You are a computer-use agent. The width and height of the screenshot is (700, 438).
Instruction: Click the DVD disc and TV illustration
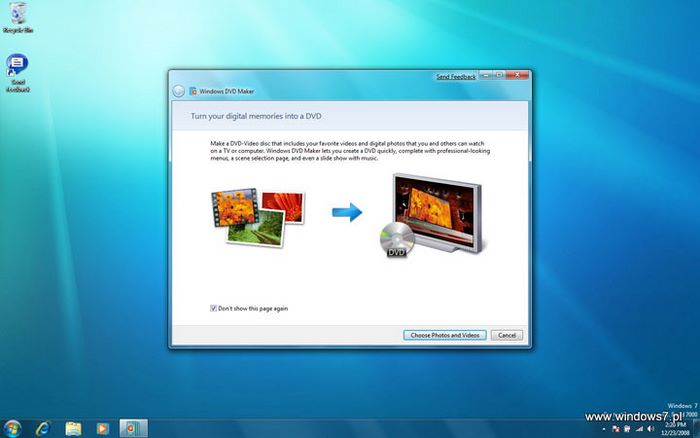coord(431,215)
